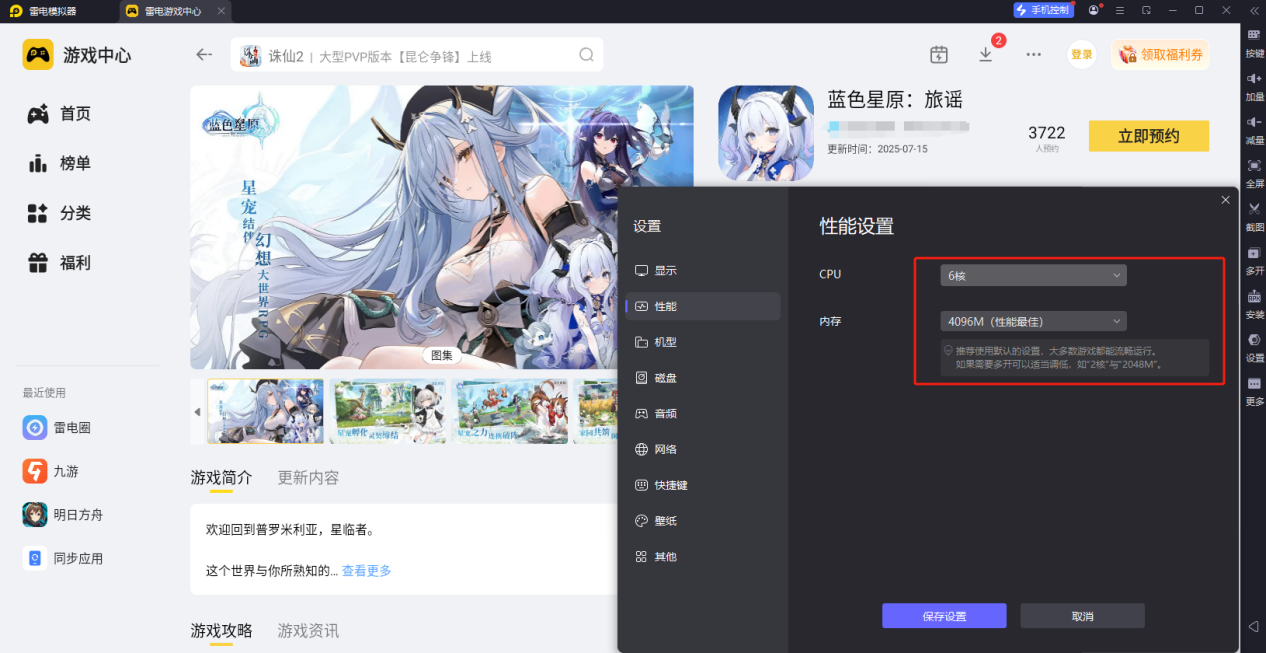Click the three-dots more icon in the header
The image size is (1266, 653).
pyautogui.click(x=1034, y=54)
